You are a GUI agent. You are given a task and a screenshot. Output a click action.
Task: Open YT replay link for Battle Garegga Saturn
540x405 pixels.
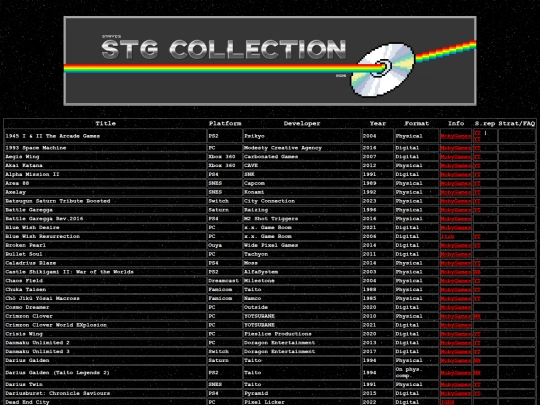[x=477, y=210]
